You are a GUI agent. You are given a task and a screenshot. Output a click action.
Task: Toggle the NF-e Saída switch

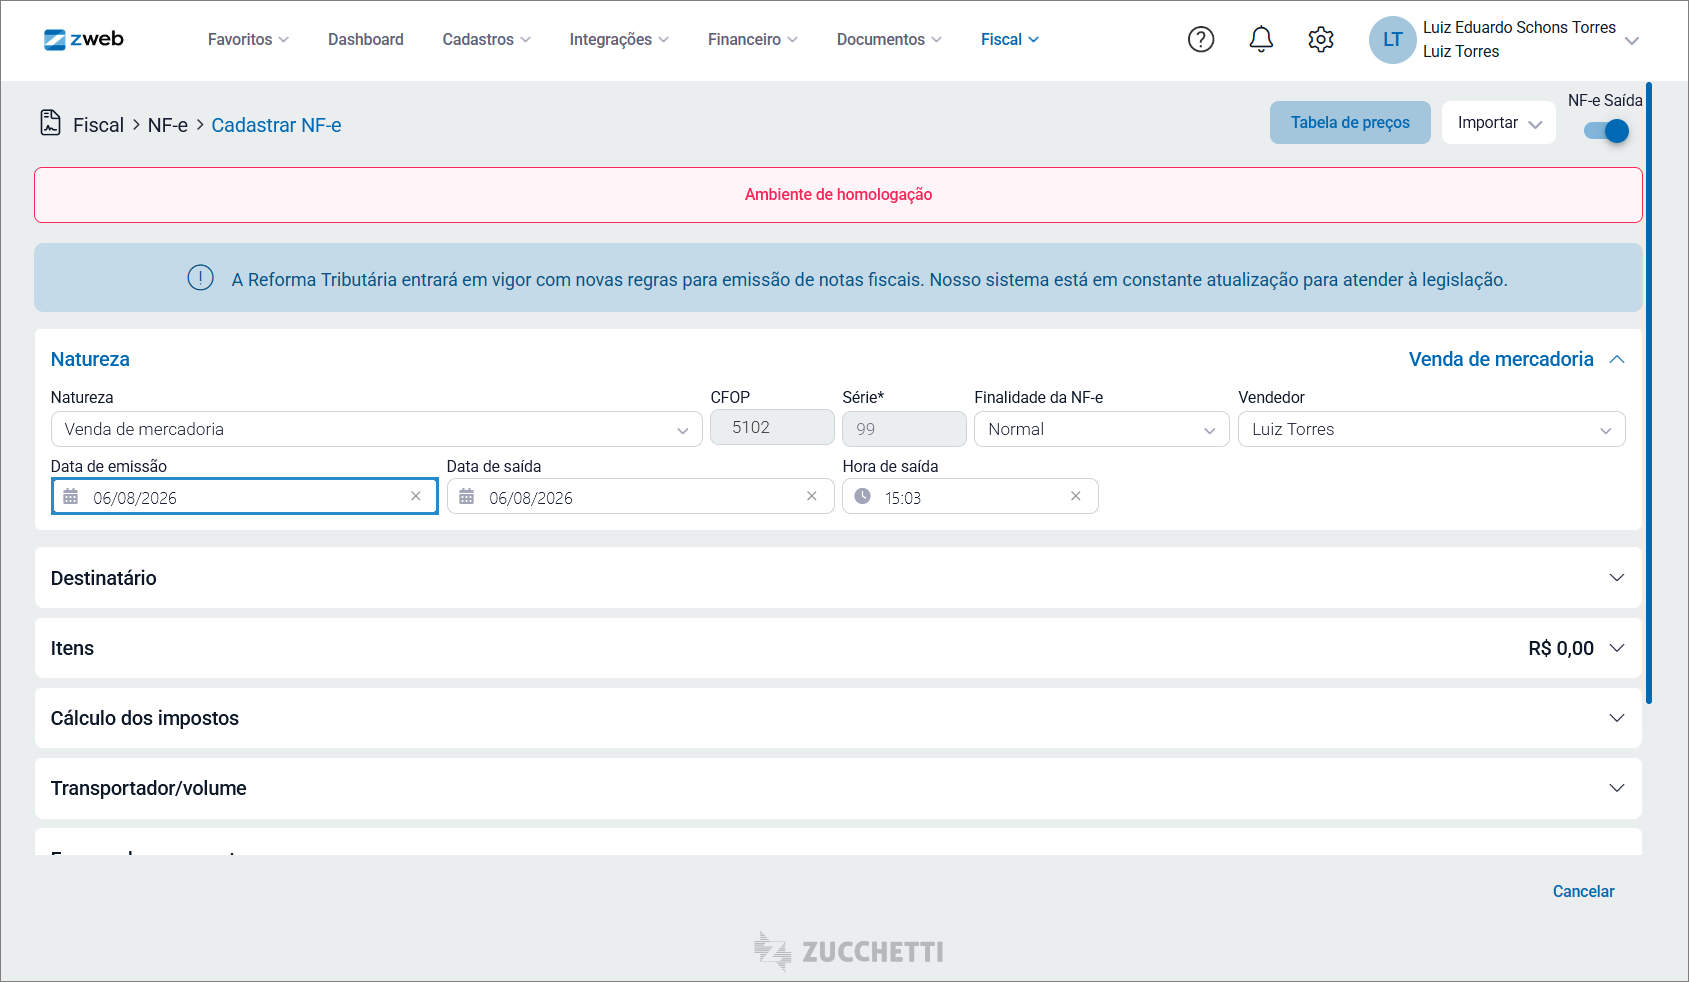point(1607,131)
